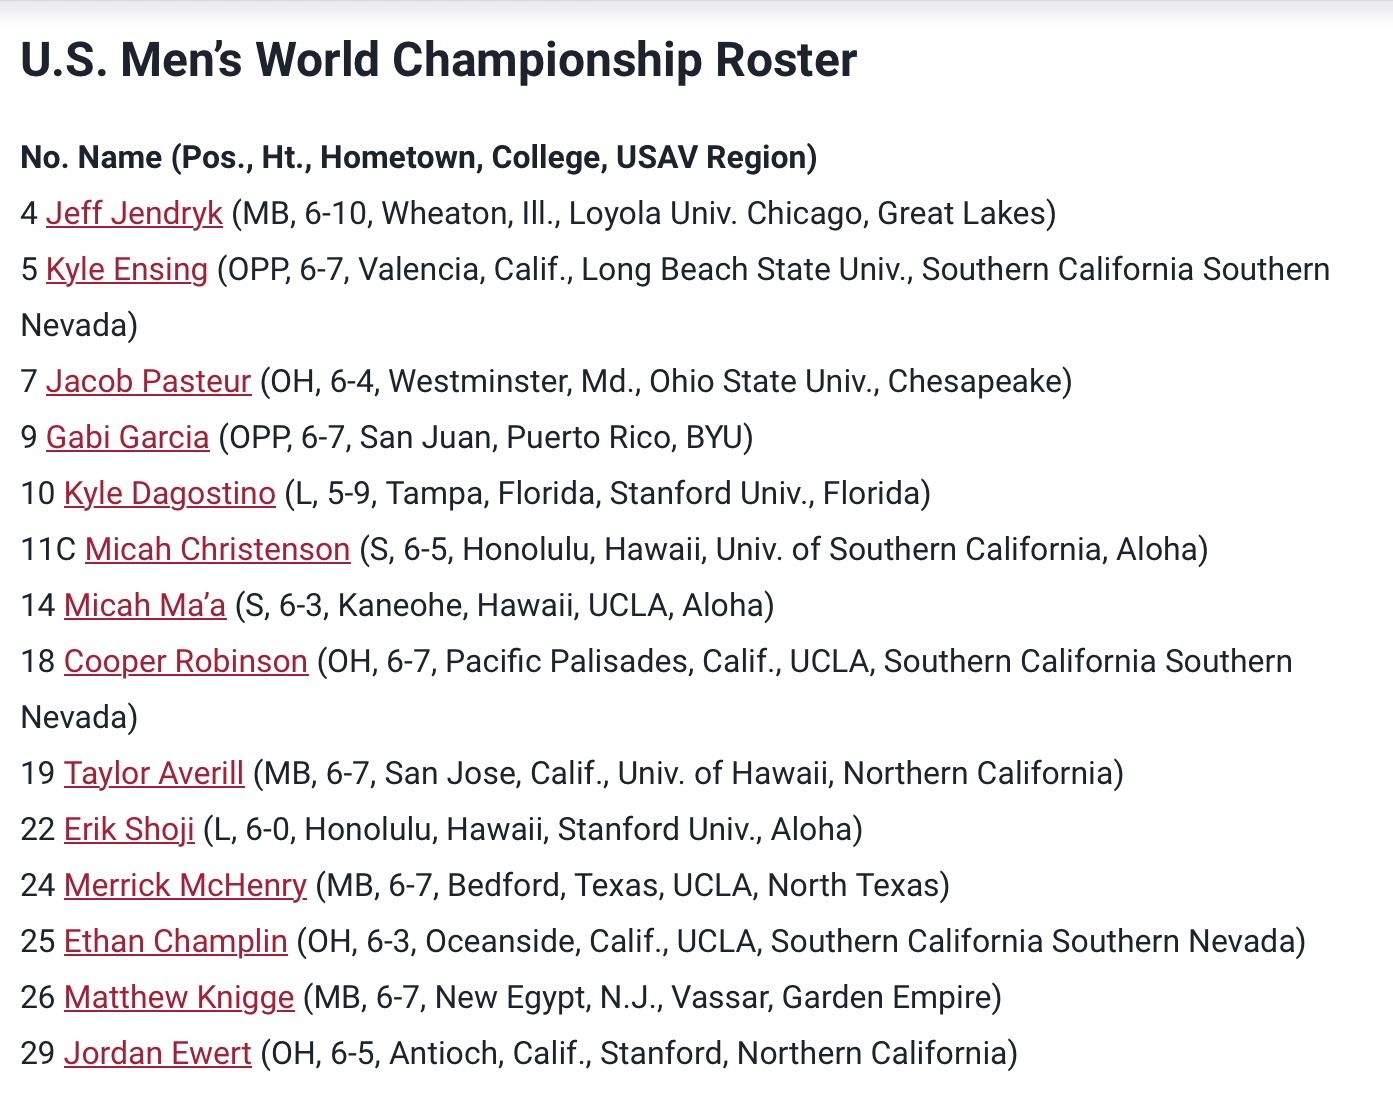Open Cooper Robinson's player page
The image size is (1393, 1119).
click(185, 661)
